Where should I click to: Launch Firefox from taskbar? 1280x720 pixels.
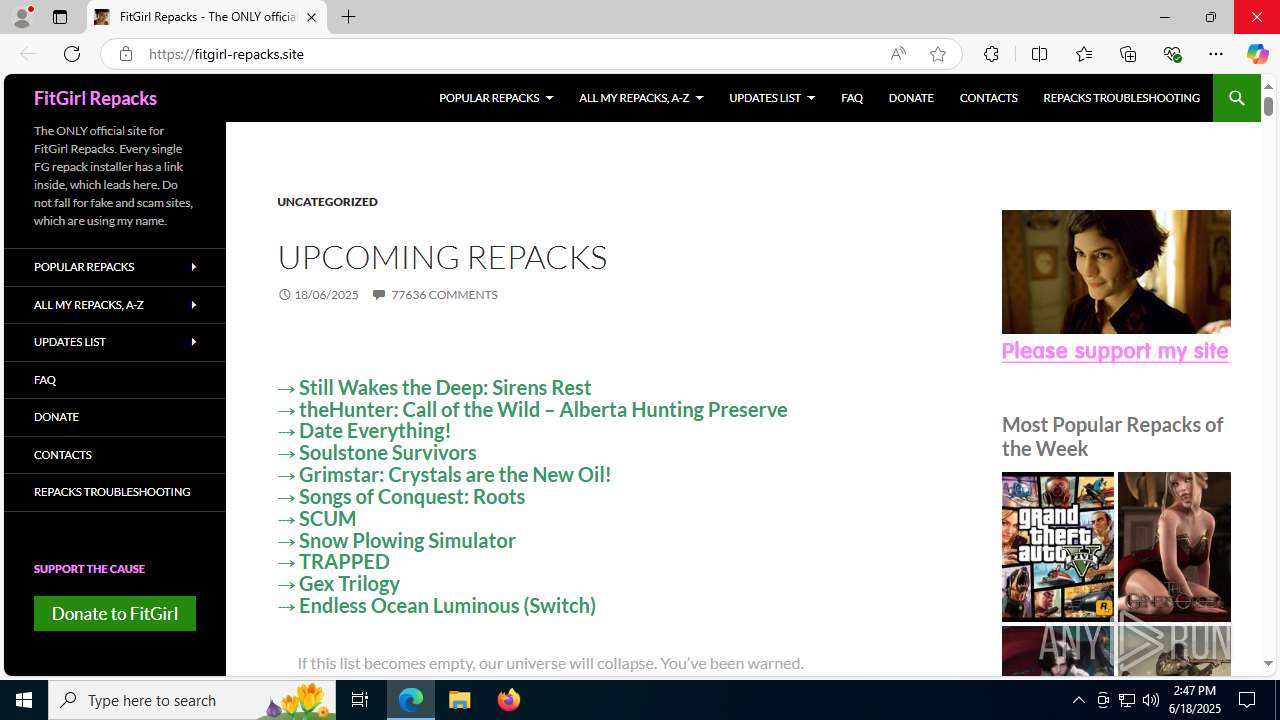[508, 700]
